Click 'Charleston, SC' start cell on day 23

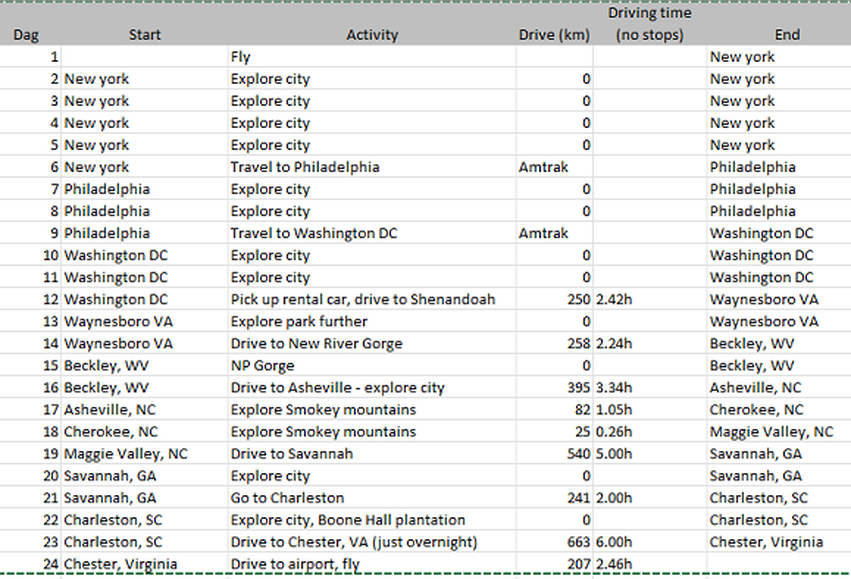144,542
